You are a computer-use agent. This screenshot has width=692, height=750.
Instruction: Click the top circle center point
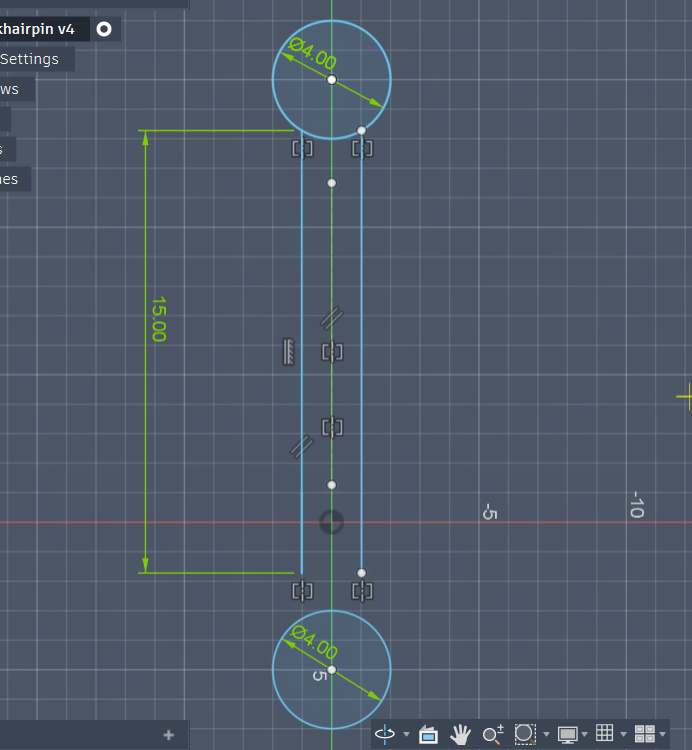(331, 79)
